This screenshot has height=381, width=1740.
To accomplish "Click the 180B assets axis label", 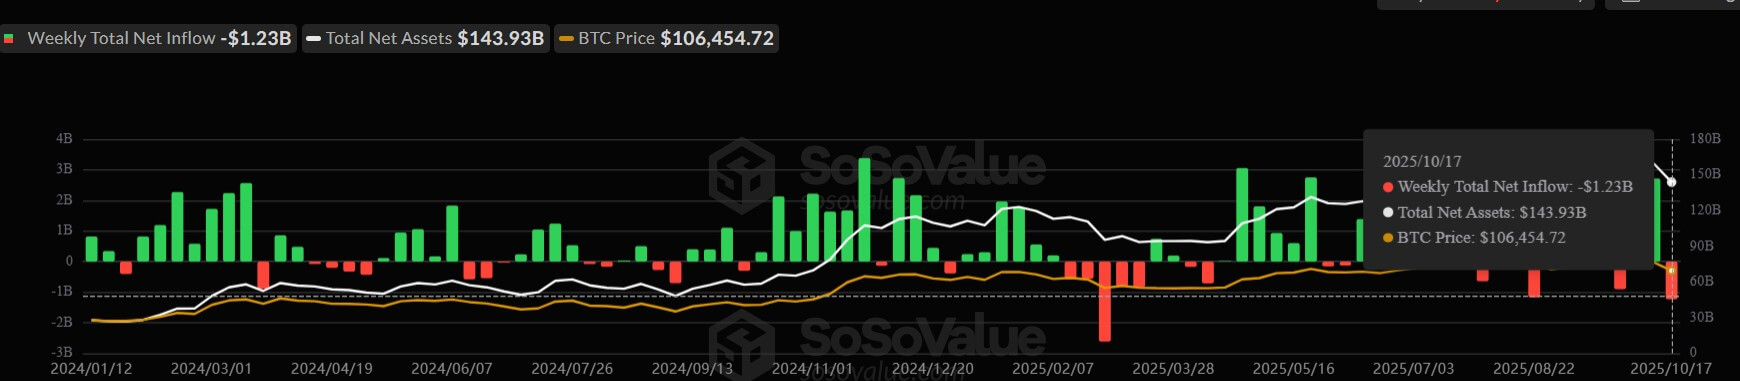I will [1705, 139].
